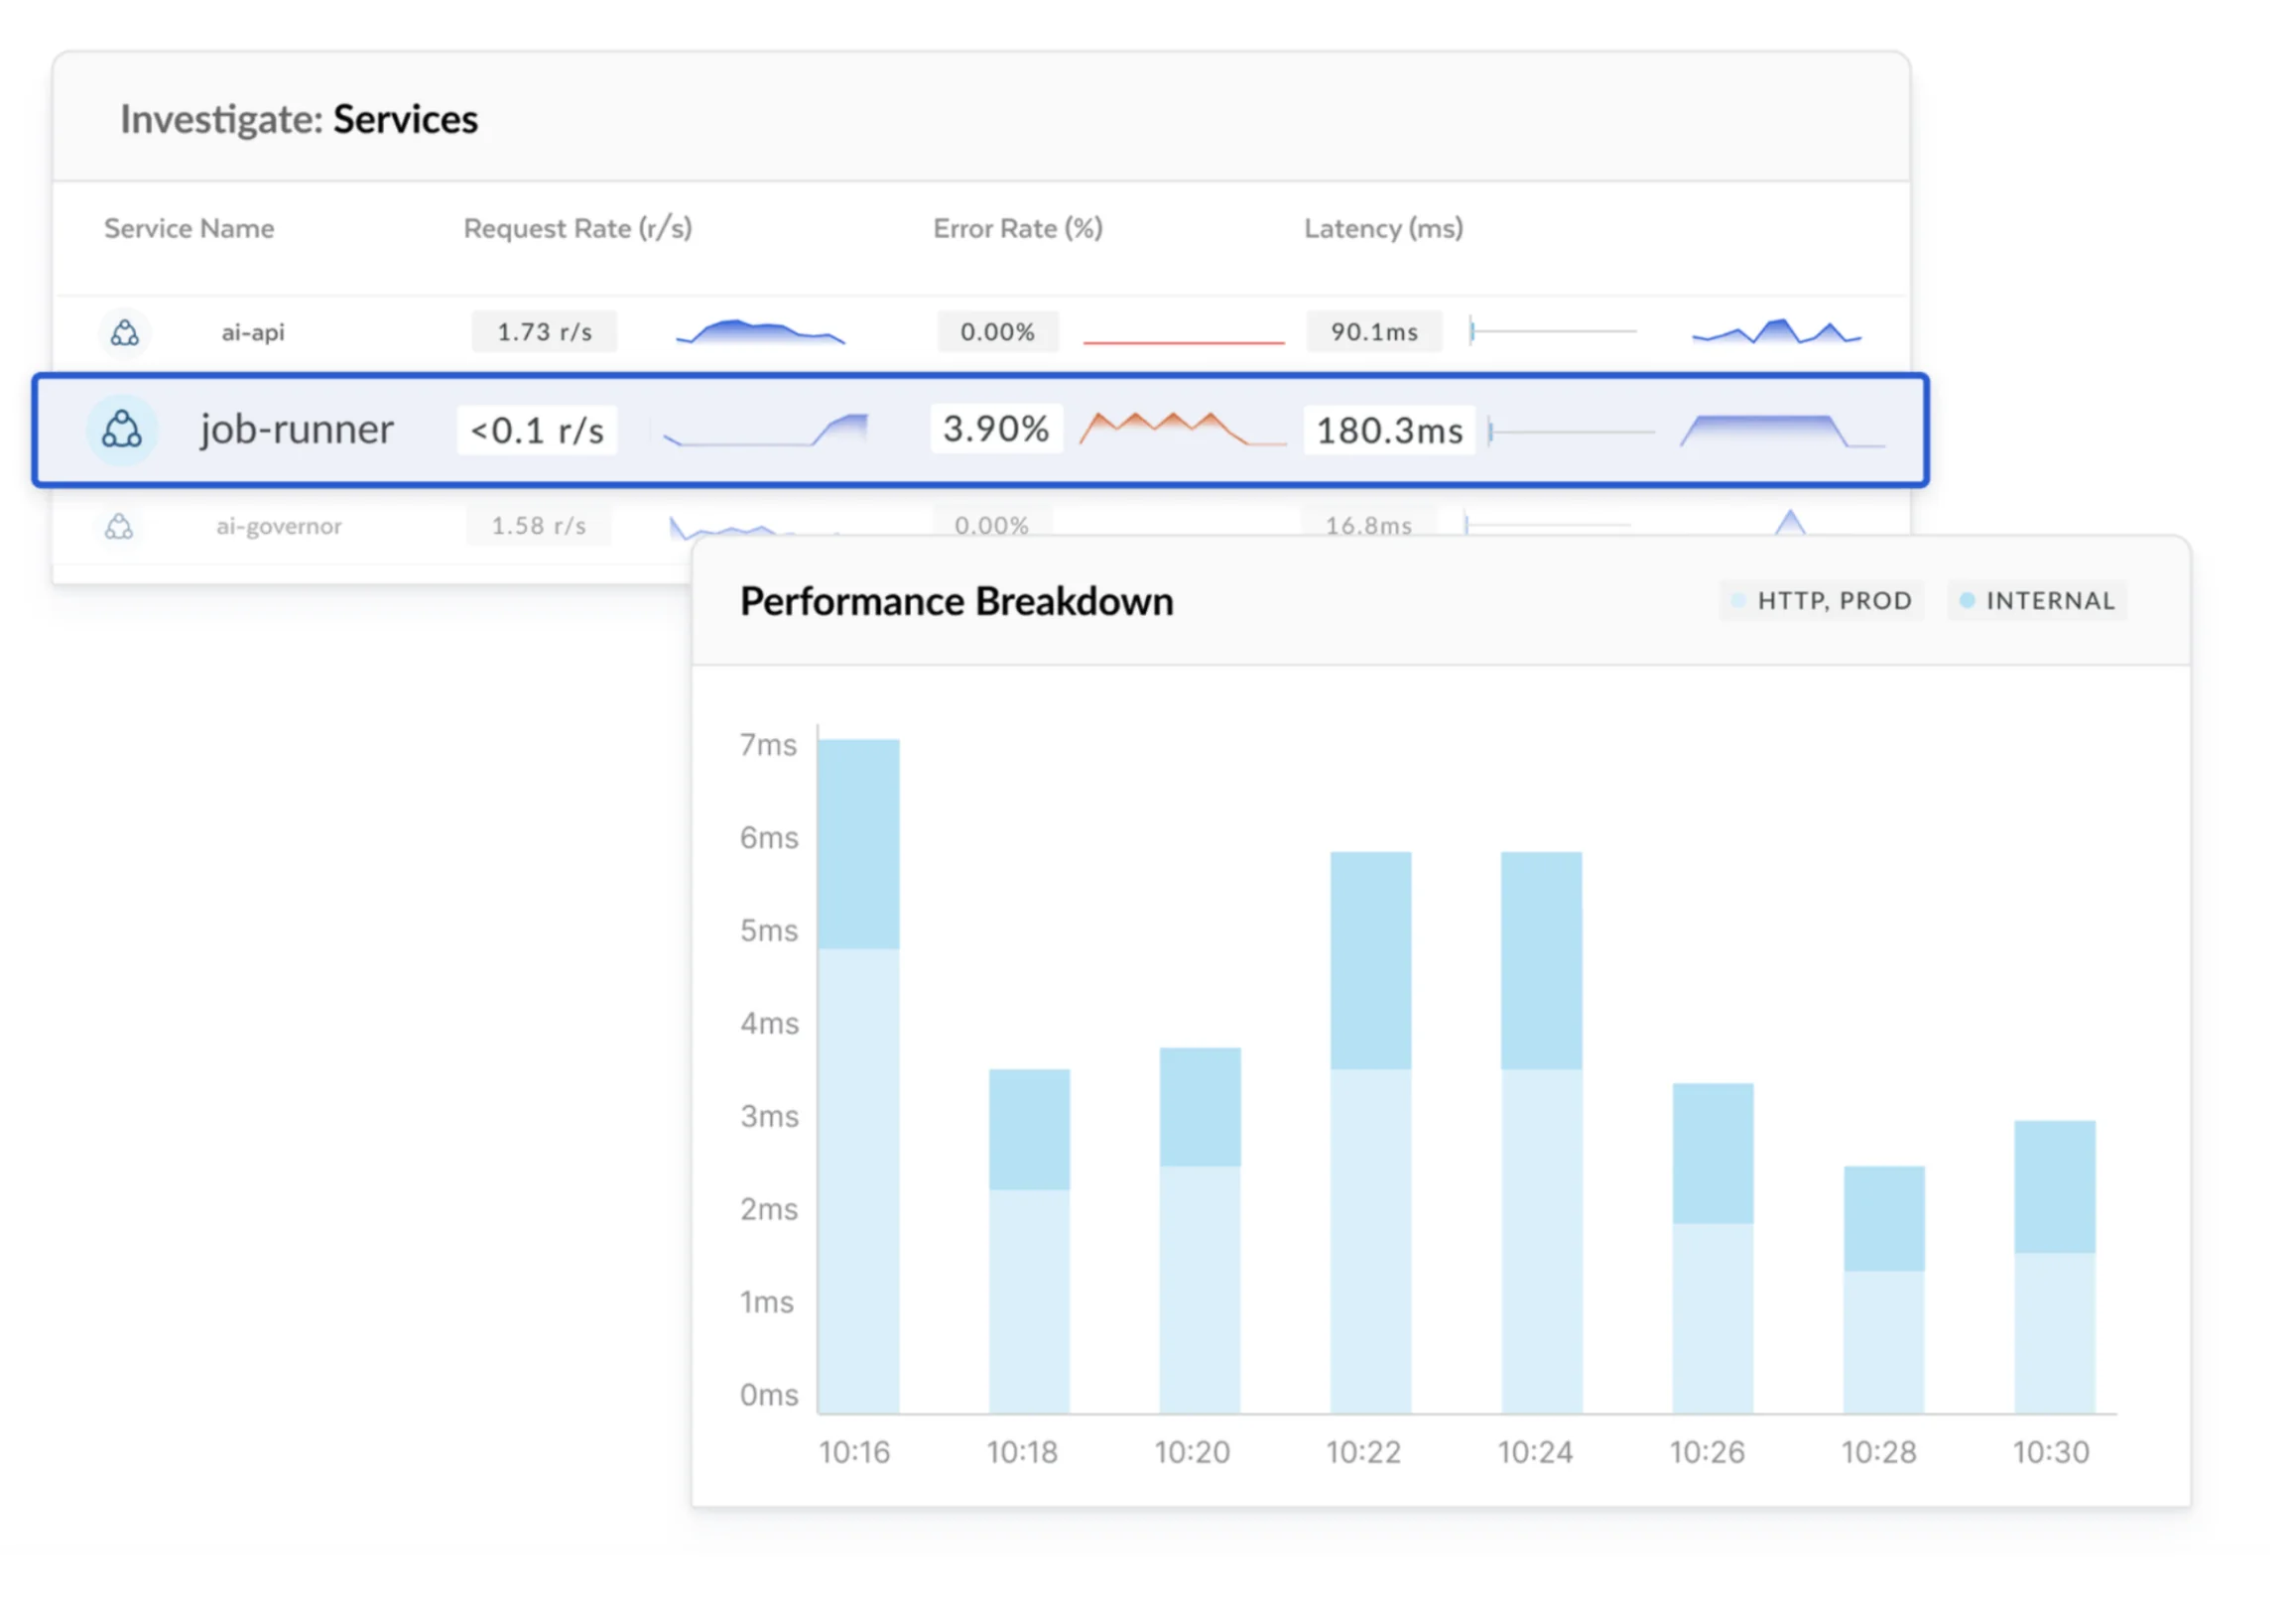Sort by Error Rate (%) header

tap(1018, 228)
